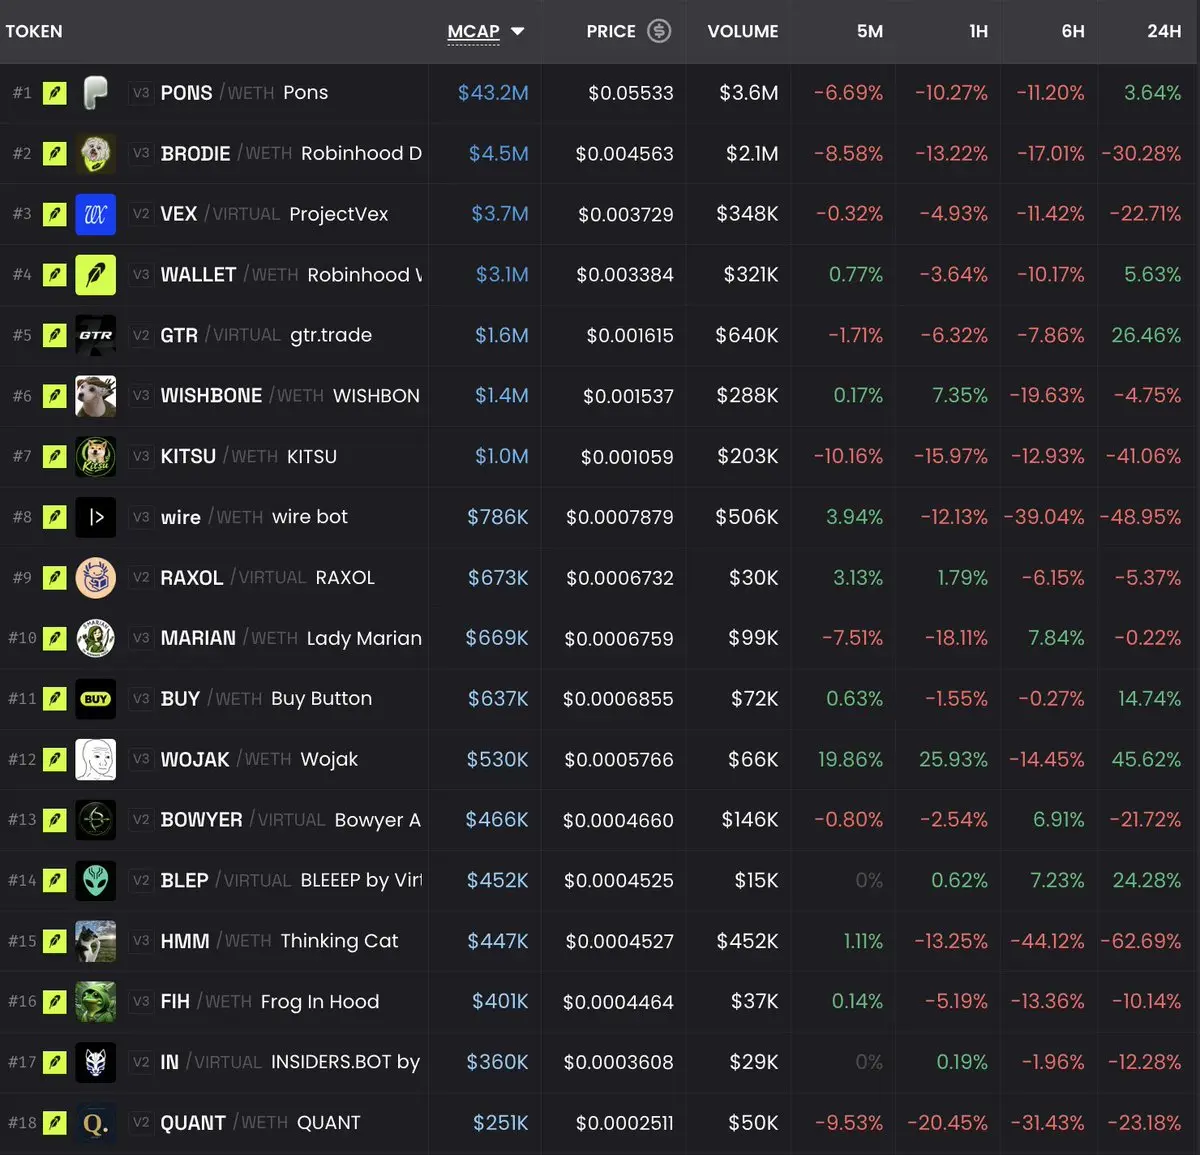The width and height of the screenshot is (1200, 1155).
Task: Click BUY 24H change 14.74%
Action: (x=1149, y=698)
